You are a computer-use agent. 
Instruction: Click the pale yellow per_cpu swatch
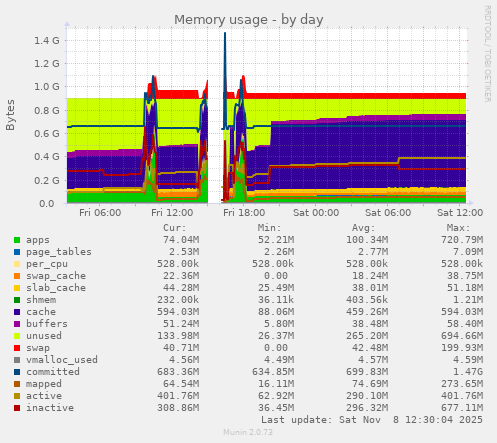17,264
